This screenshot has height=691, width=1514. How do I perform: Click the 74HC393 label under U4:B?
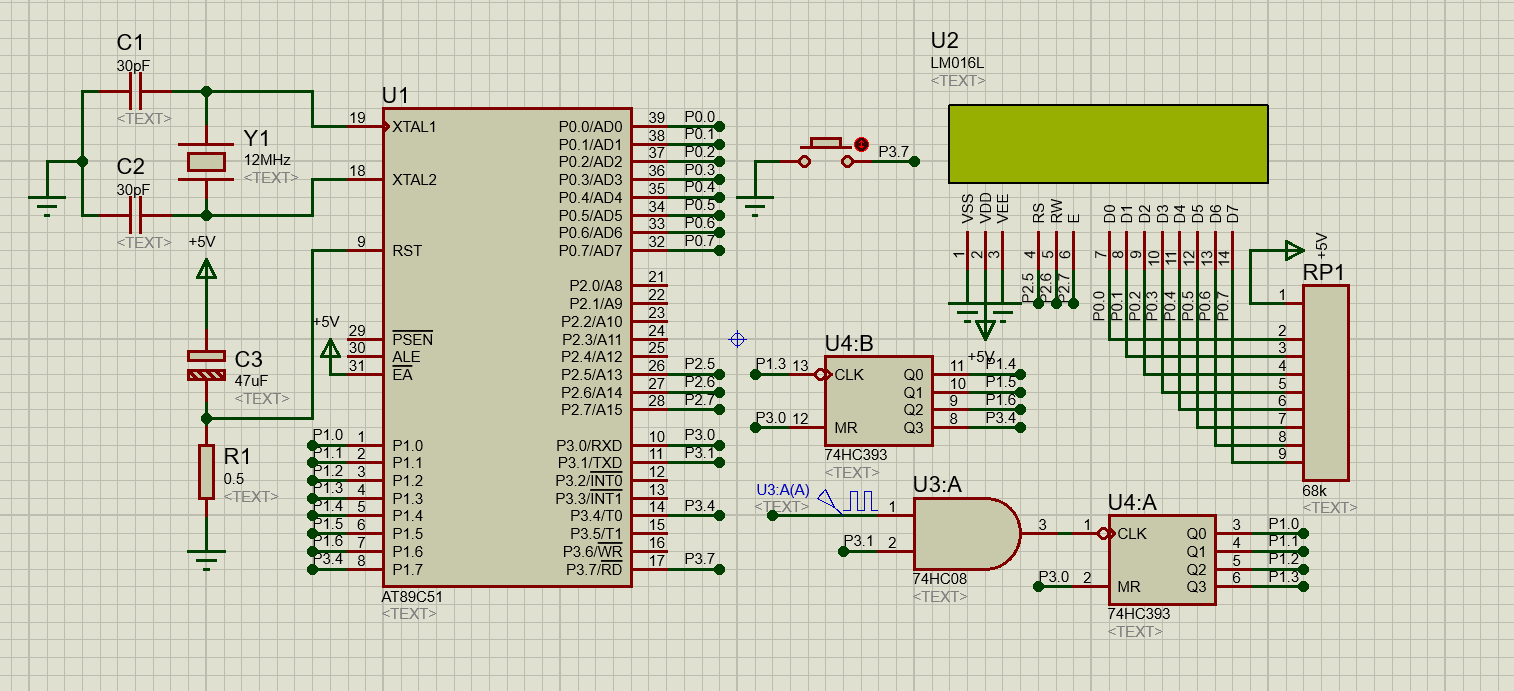[856, 454]
